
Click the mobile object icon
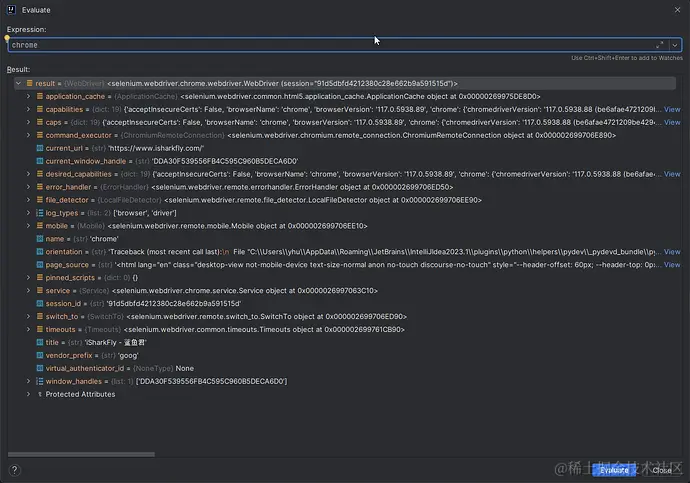(40, 226)
